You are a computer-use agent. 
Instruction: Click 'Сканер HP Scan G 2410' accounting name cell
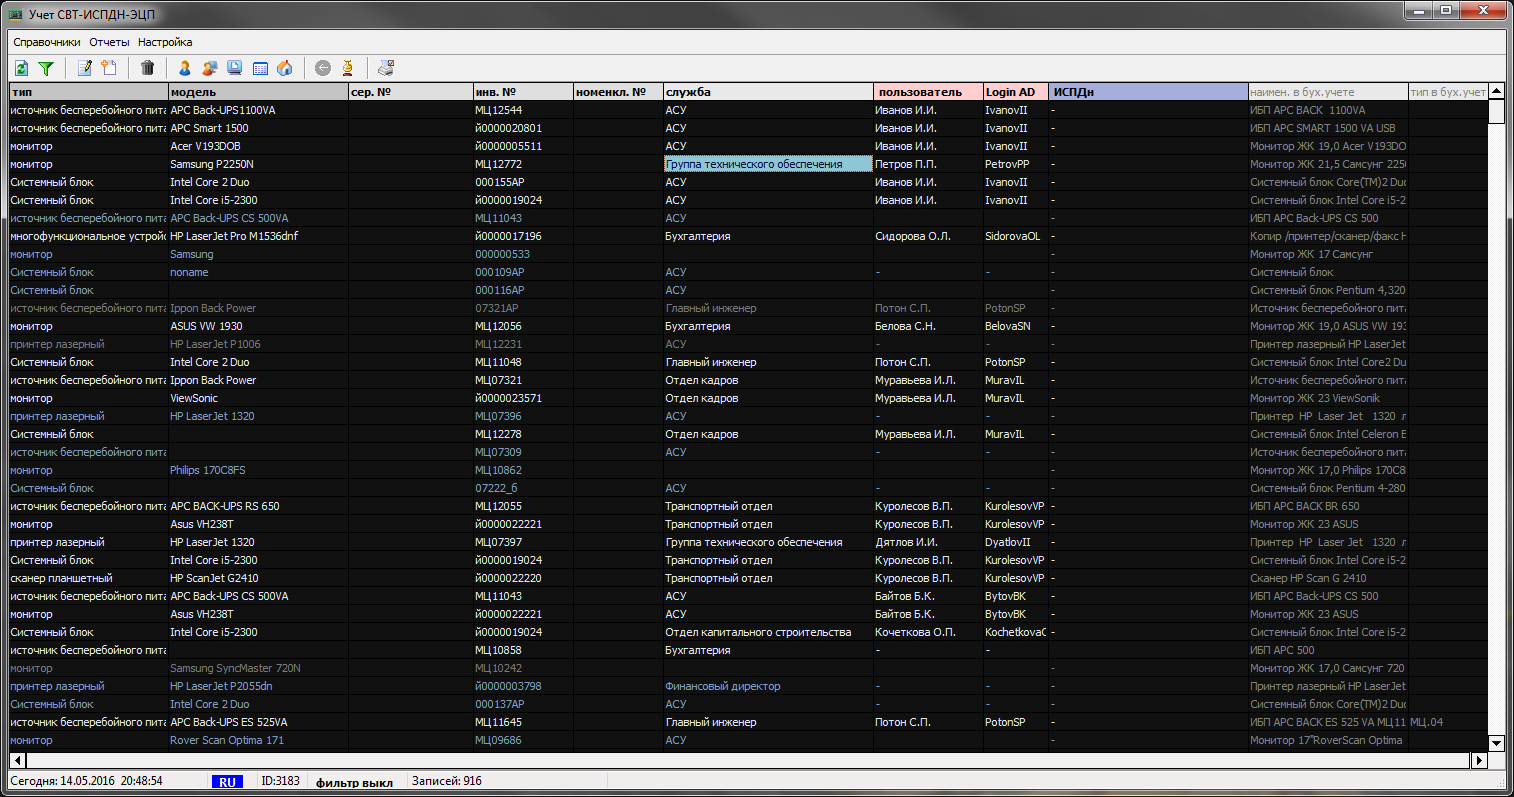point(1328,578)
